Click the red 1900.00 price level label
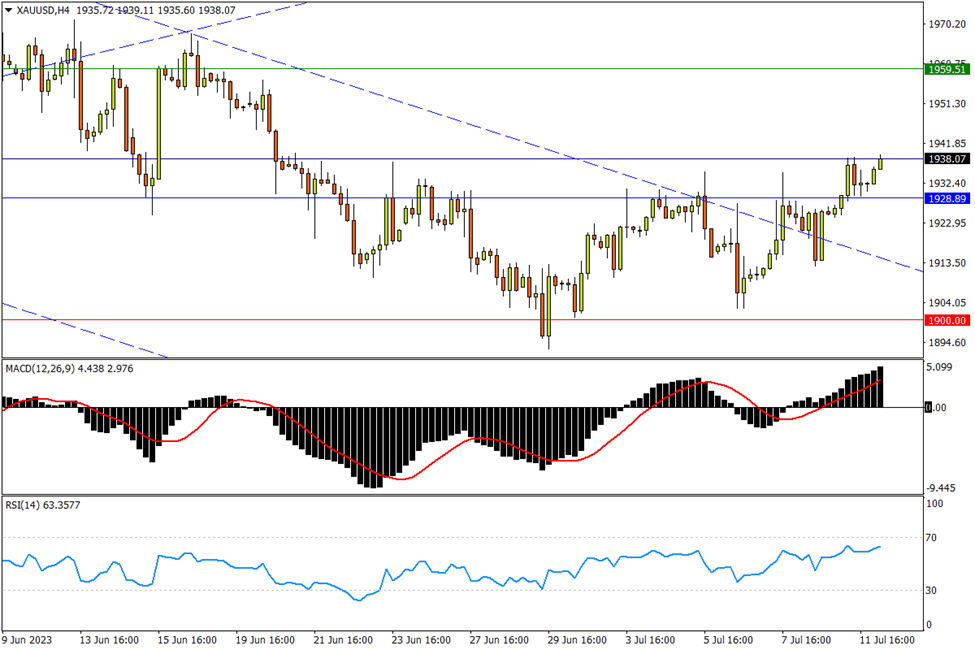This screenshot has height=650, width=975. coord(946,320)
